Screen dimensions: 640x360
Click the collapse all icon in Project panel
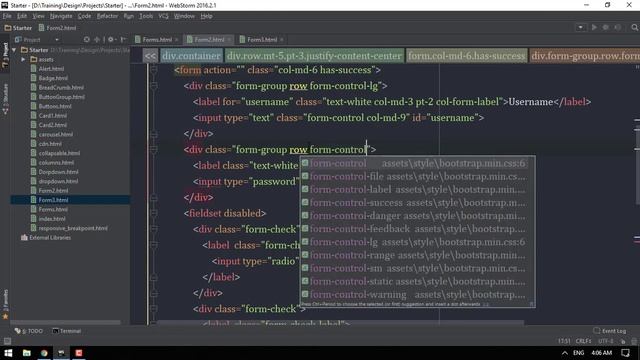(x=97, y=40)
